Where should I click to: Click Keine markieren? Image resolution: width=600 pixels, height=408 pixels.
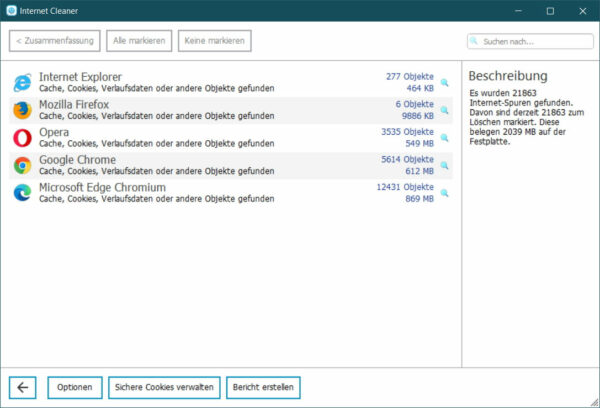(215, 41)
